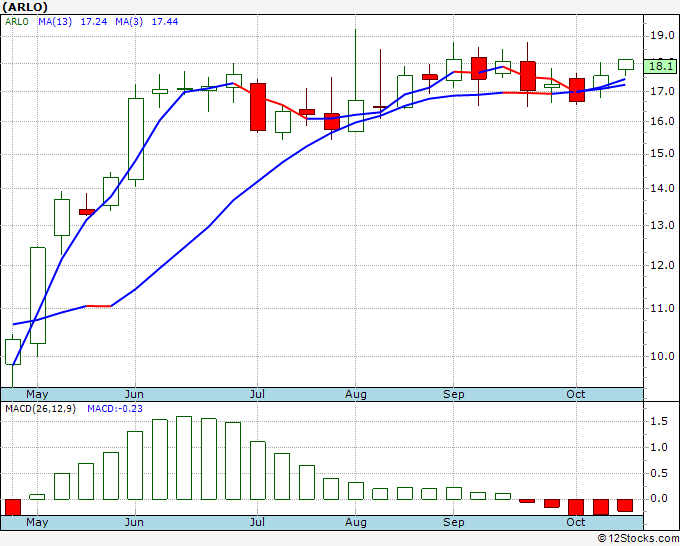The width and height of the screenshot is (680, 546).
Task: Click the 12Stocks.com copyright text
Action: [638, 539]
